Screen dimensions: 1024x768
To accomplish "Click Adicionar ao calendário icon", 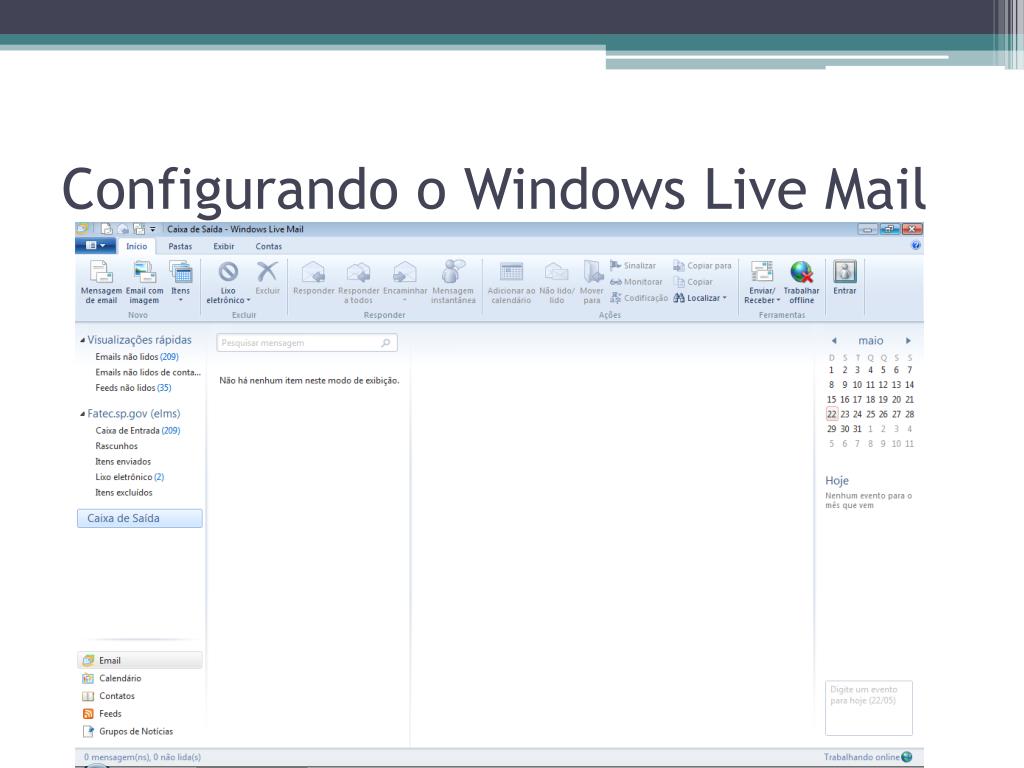I will 511,272.
